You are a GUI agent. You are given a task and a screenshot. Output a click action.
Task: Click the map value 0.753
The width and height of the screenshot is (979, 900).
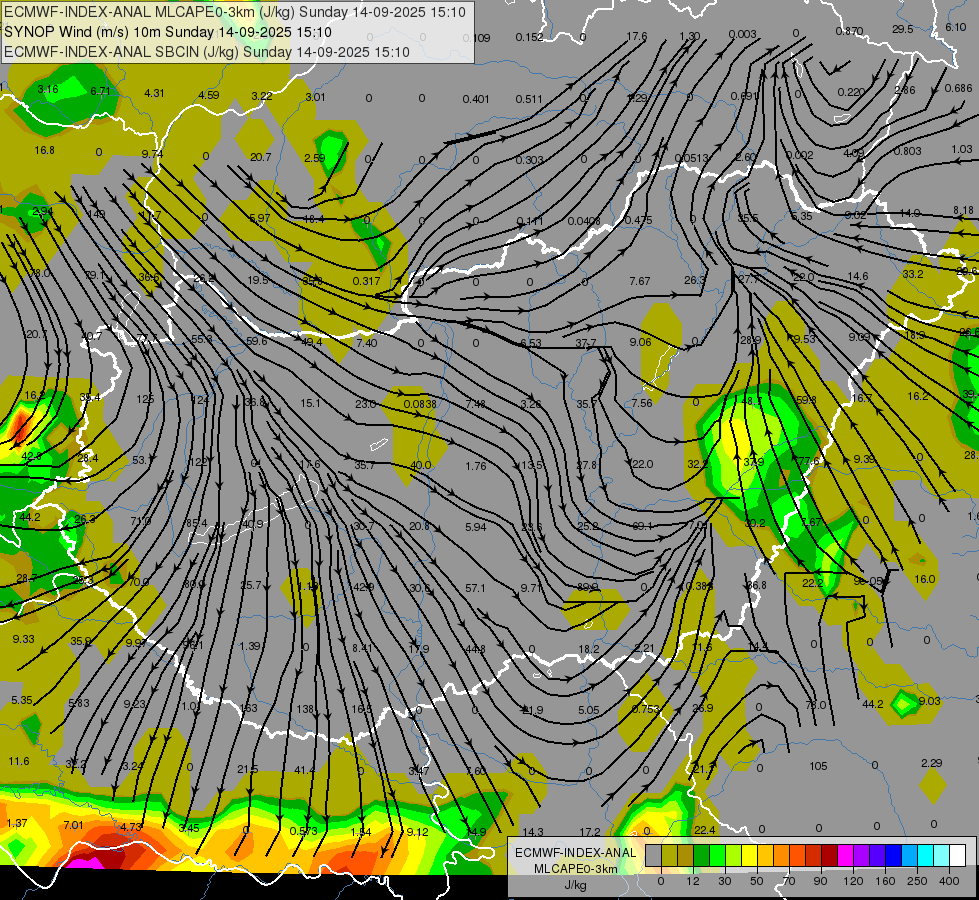pyautogui.click(x=646, y=708)
